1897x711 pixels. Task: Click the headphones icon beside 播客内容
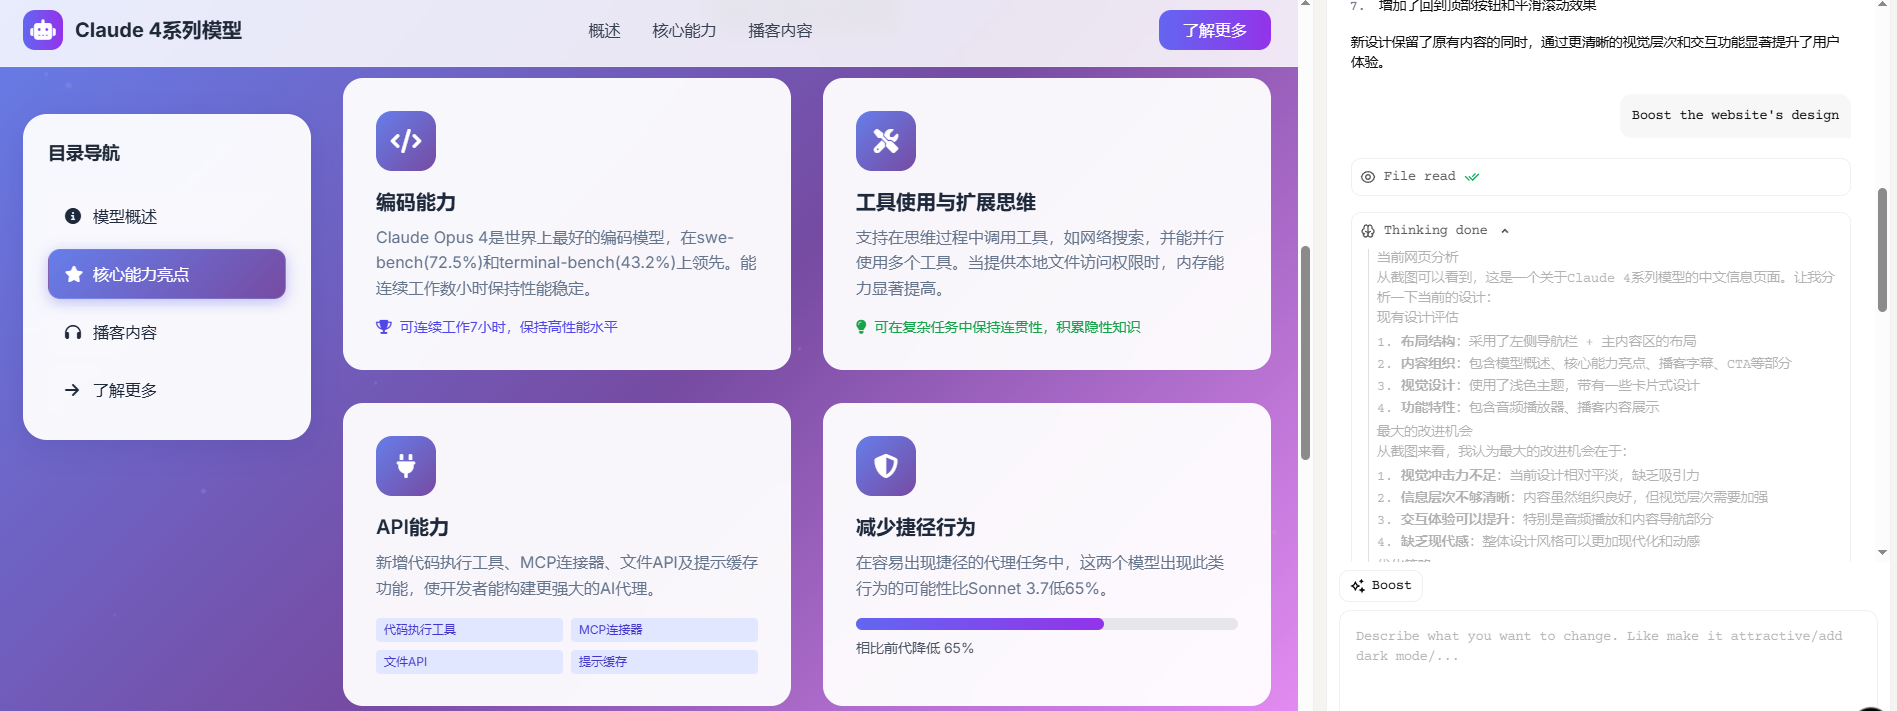tap(73, 332)
